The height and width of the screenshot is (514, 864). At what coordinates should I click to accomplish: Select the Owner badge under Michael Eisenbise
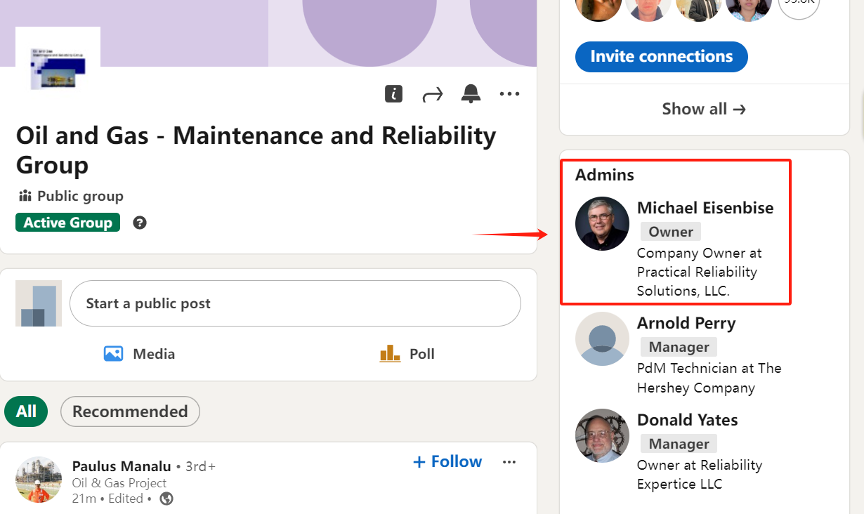click(671, 232)
